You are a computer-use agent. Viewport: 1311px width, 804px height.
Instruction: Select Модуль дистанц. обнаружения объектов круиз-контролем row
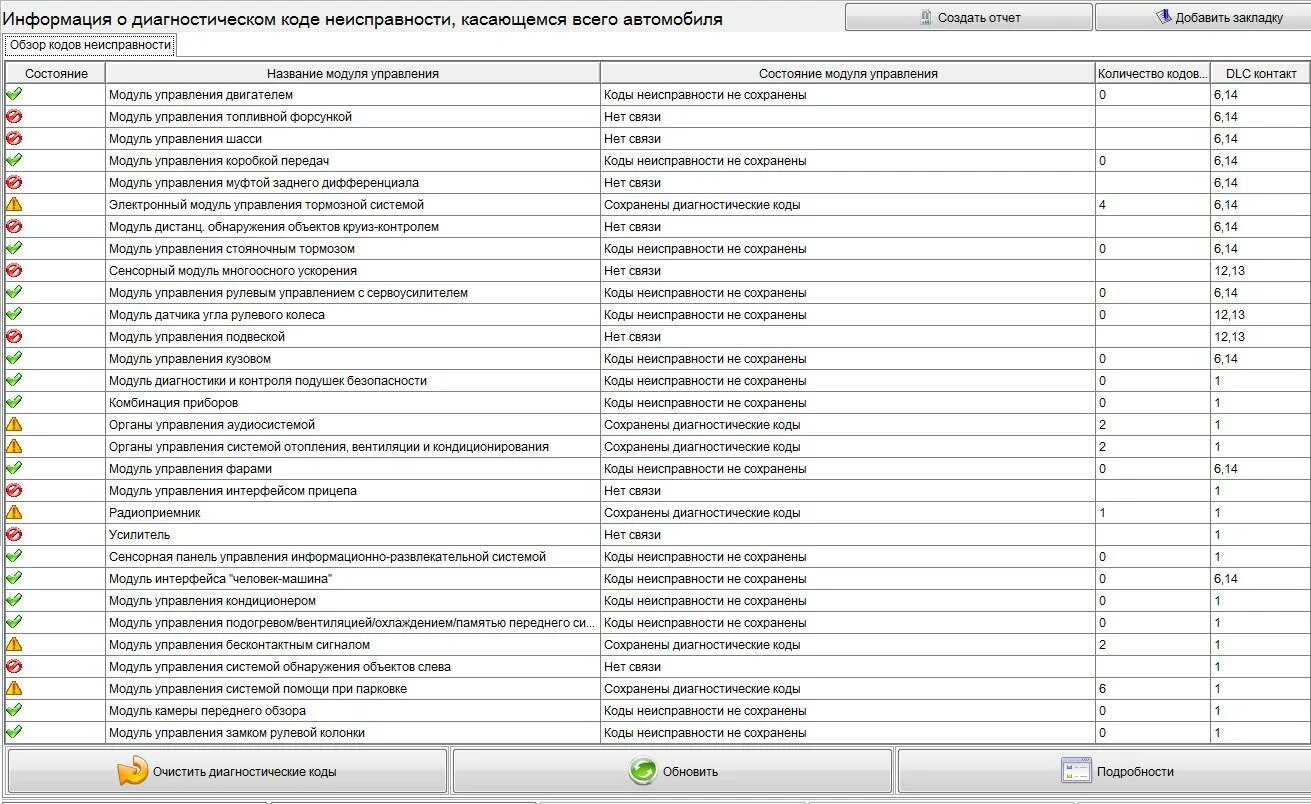[x=657, y=226]
